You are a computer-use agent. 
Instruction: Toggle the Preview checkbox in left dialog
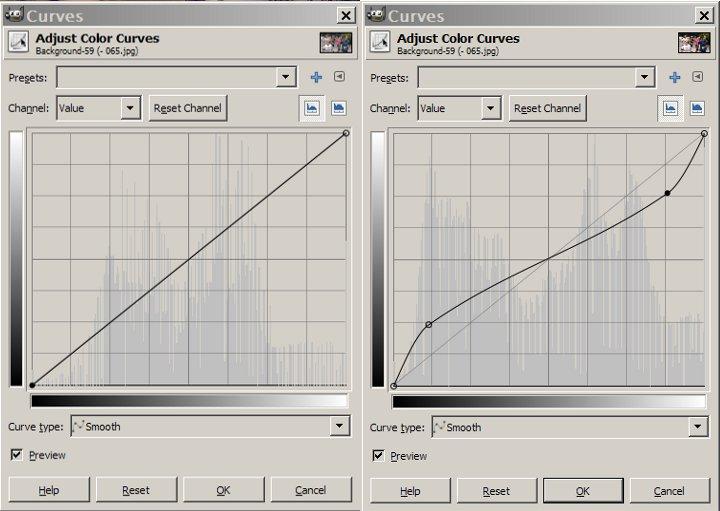16,455
